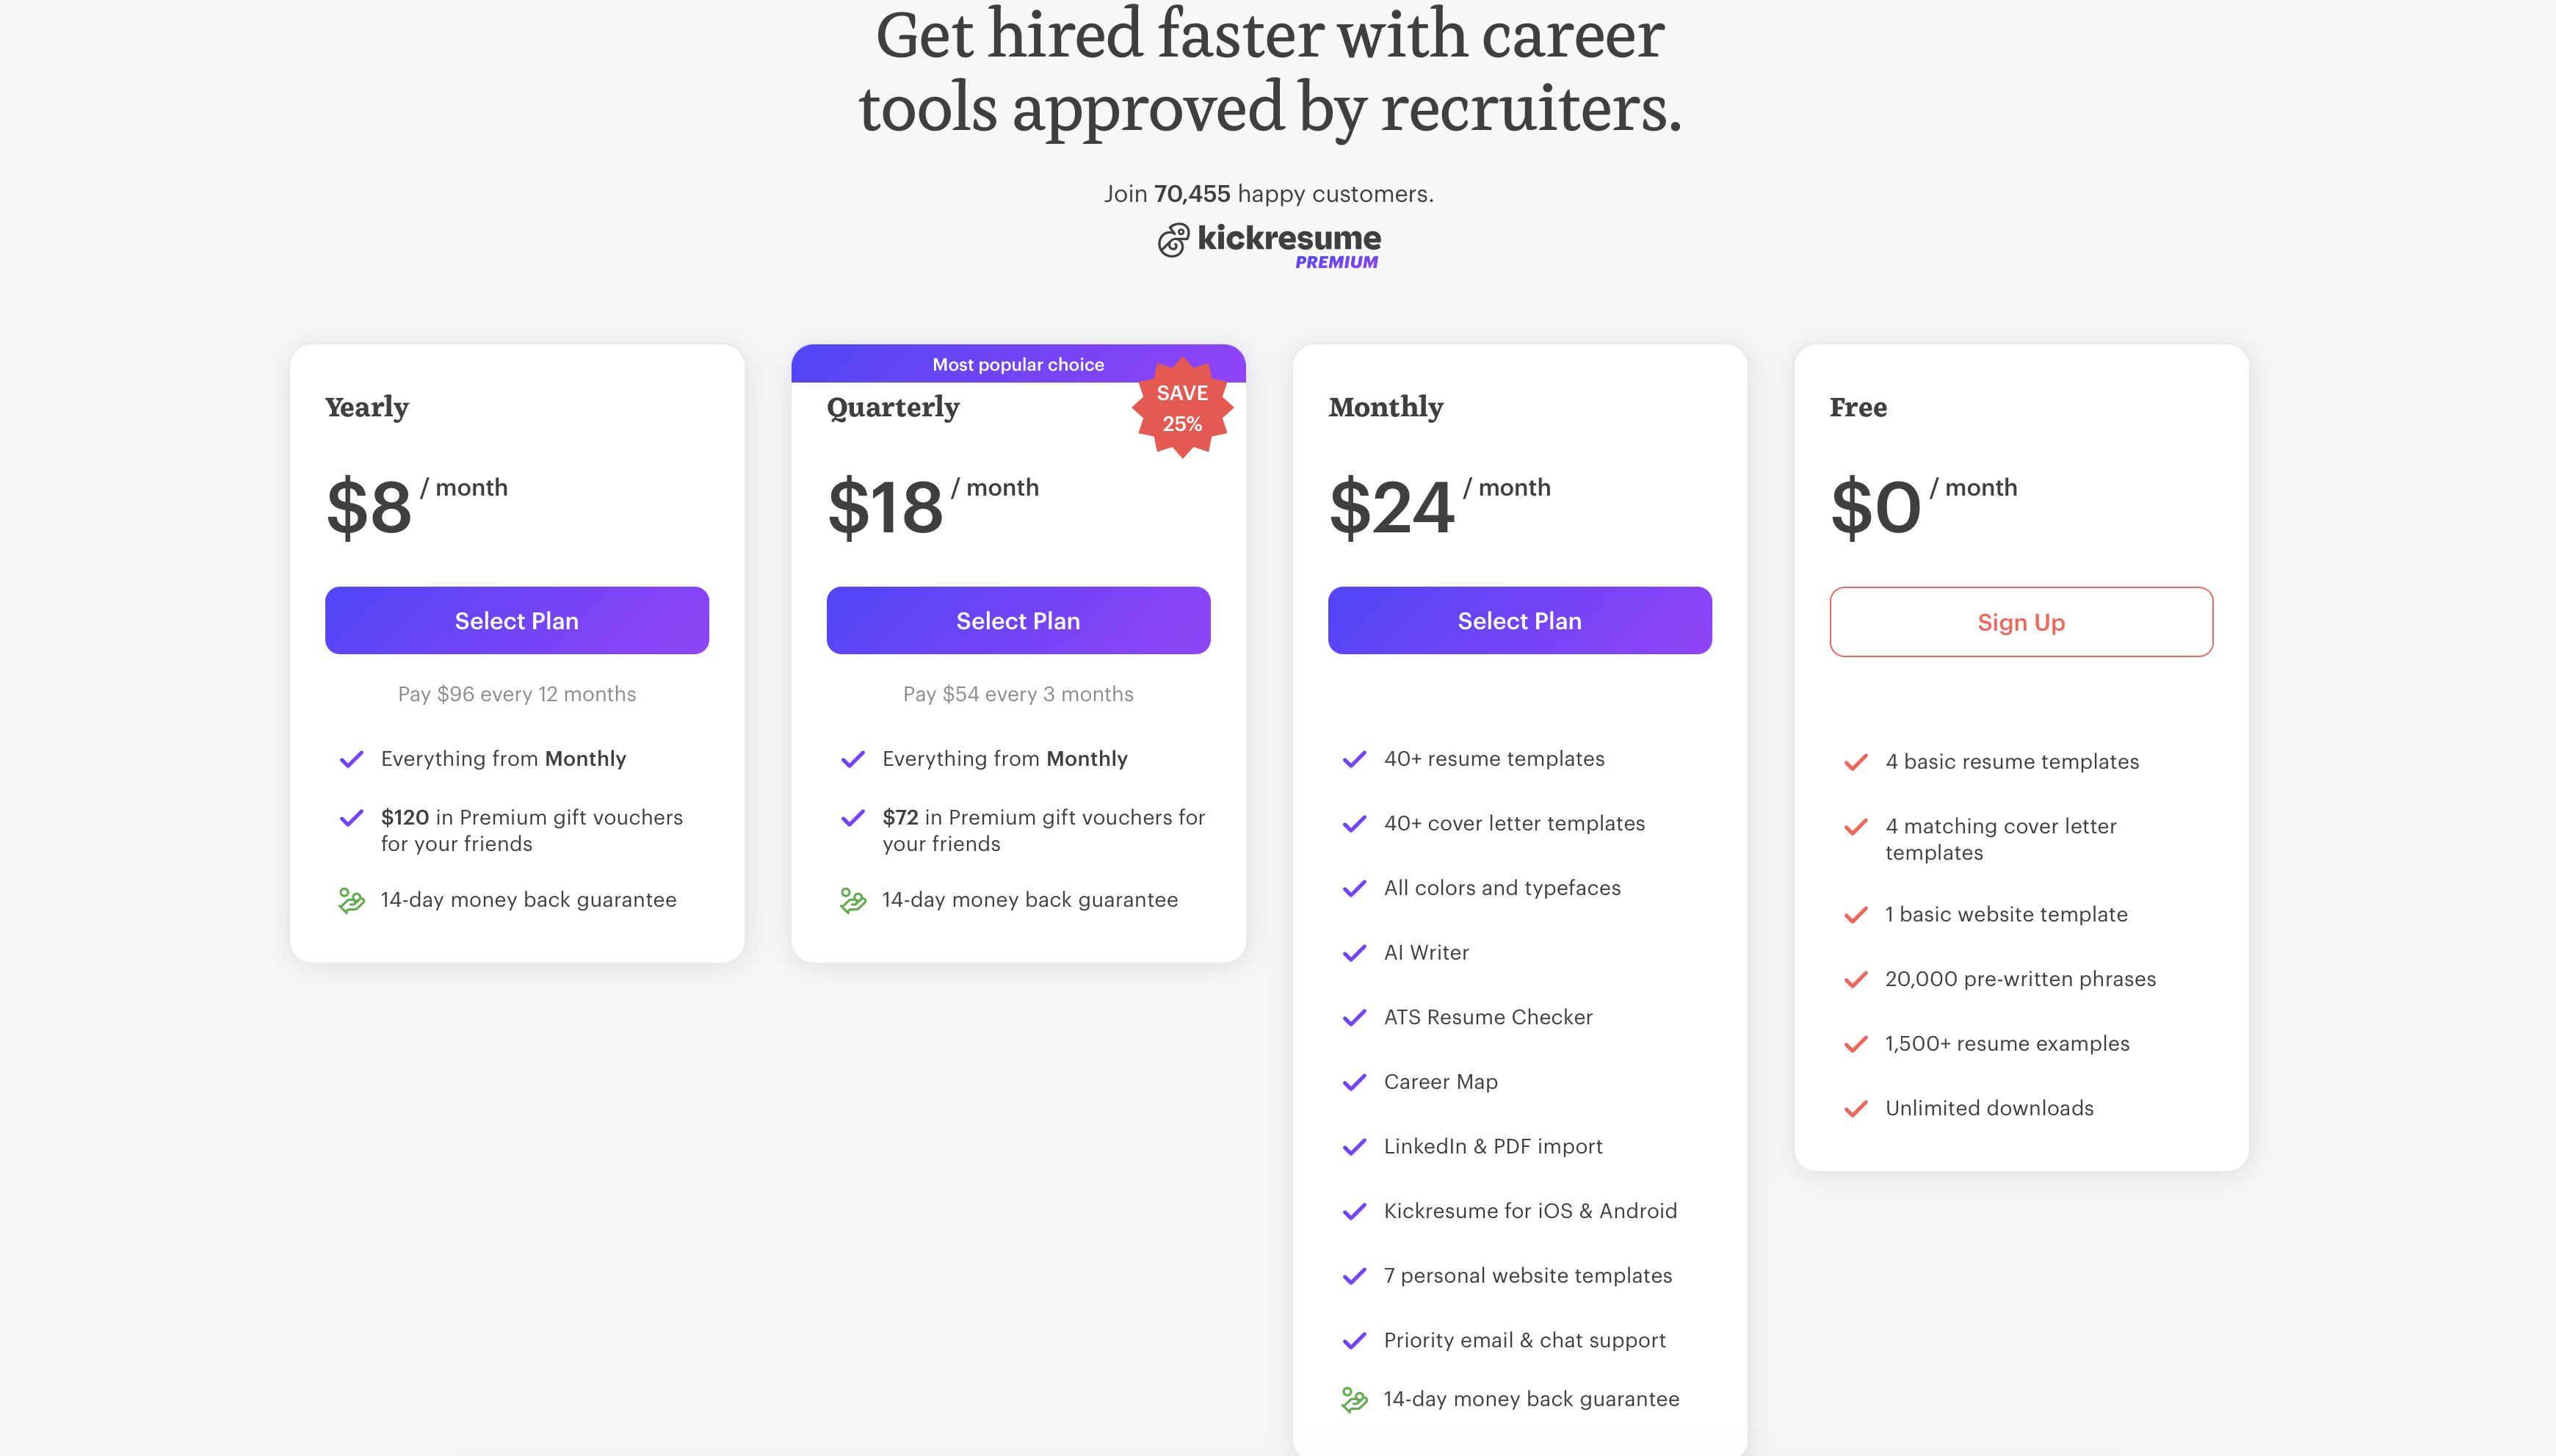Click the Most popular choice banner
Viewport: 2556px width, 1456px height.
tap(1018, 364)
